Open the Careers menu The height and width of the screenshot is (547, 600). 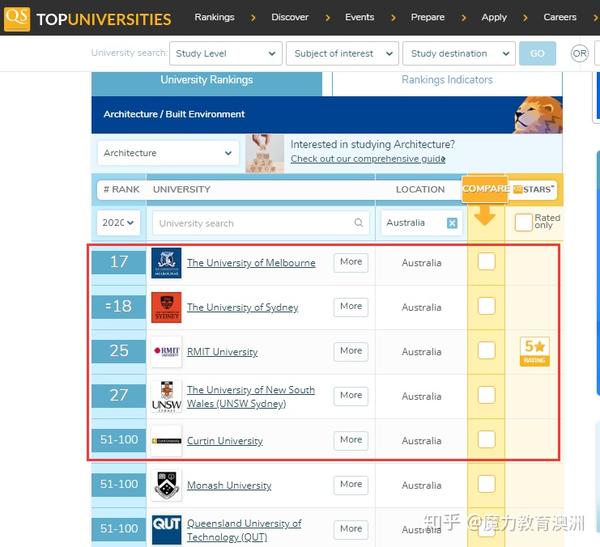559,17
